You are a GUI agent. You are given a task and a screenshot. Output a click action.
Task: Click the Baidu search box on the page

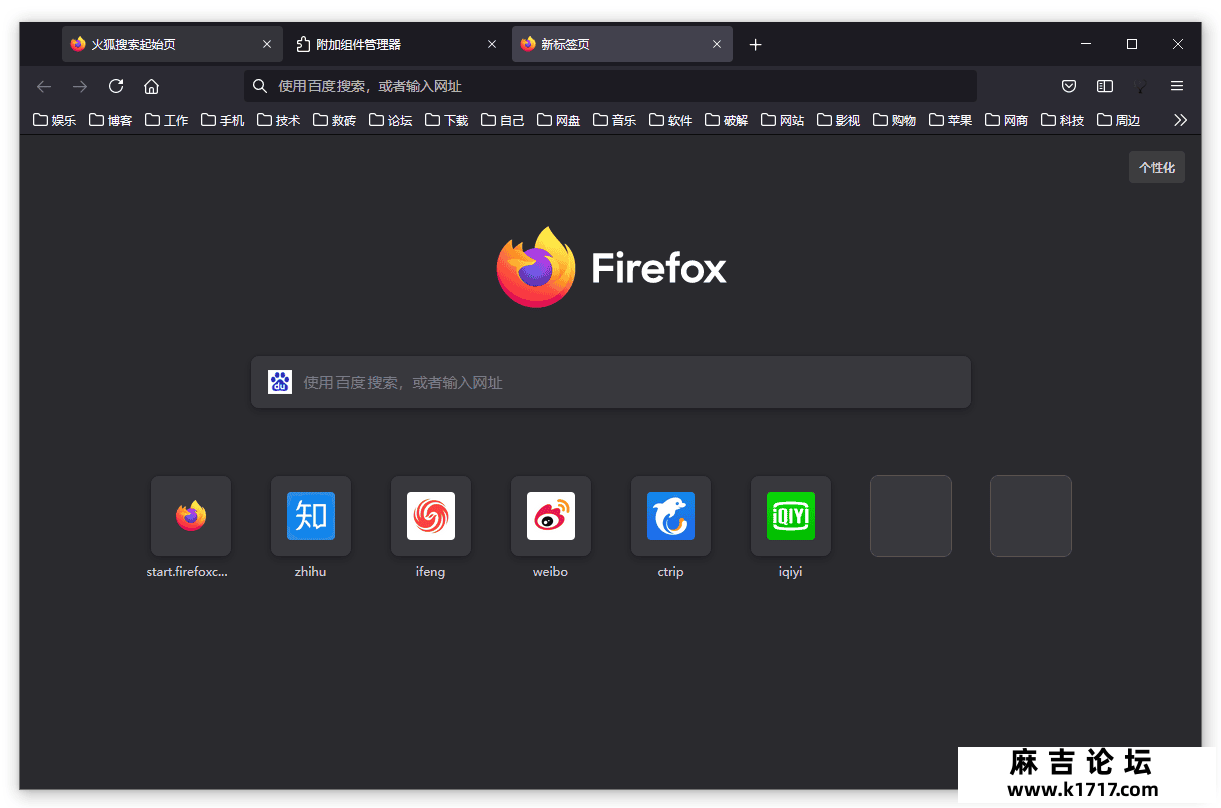click(x=611, y=382)
